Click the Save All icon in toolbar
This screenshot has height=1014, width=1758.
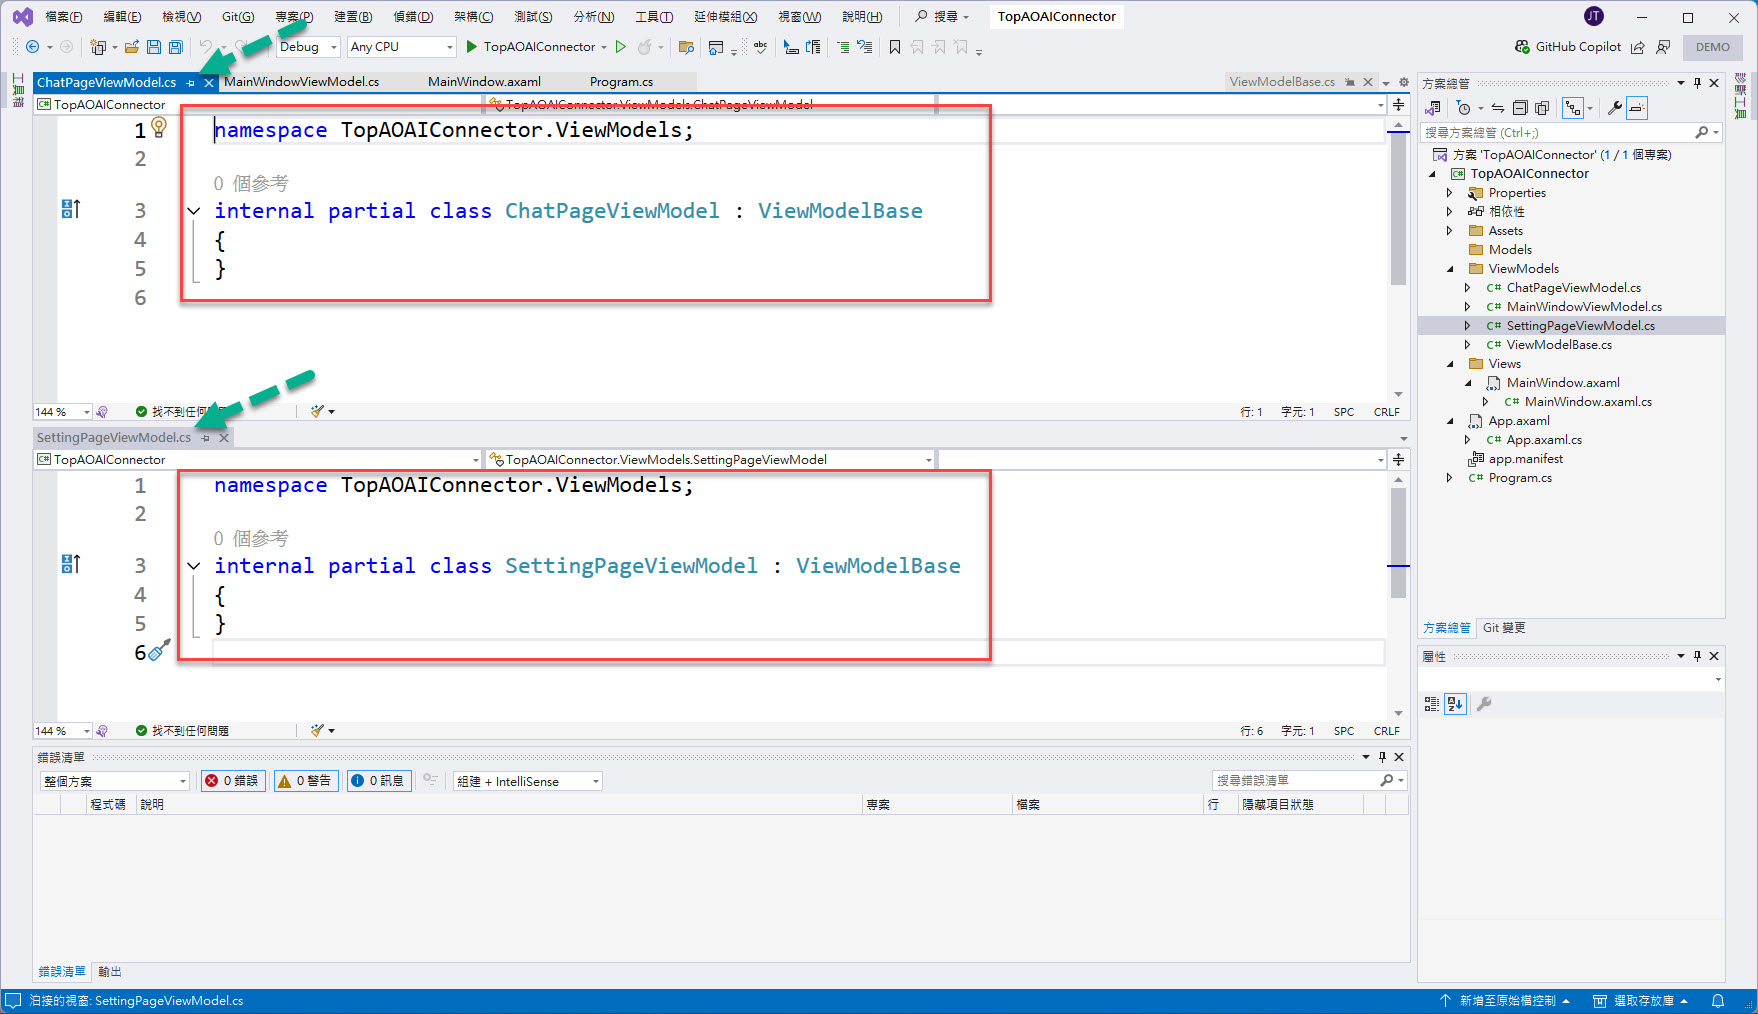pos(176,47)
